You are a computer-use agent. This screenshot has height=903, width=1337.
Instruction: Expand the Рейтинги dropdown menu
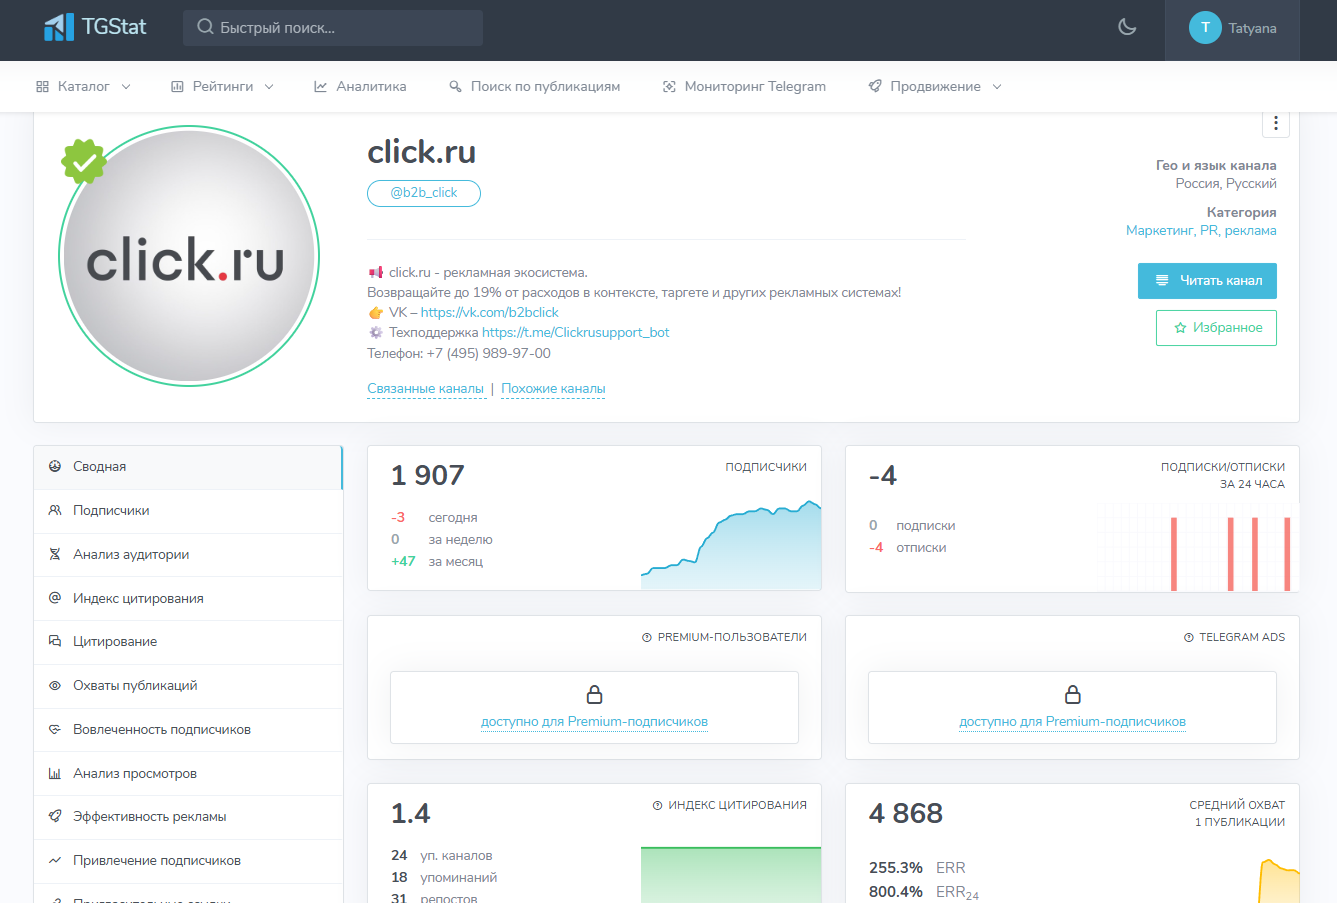pos(222,87)
